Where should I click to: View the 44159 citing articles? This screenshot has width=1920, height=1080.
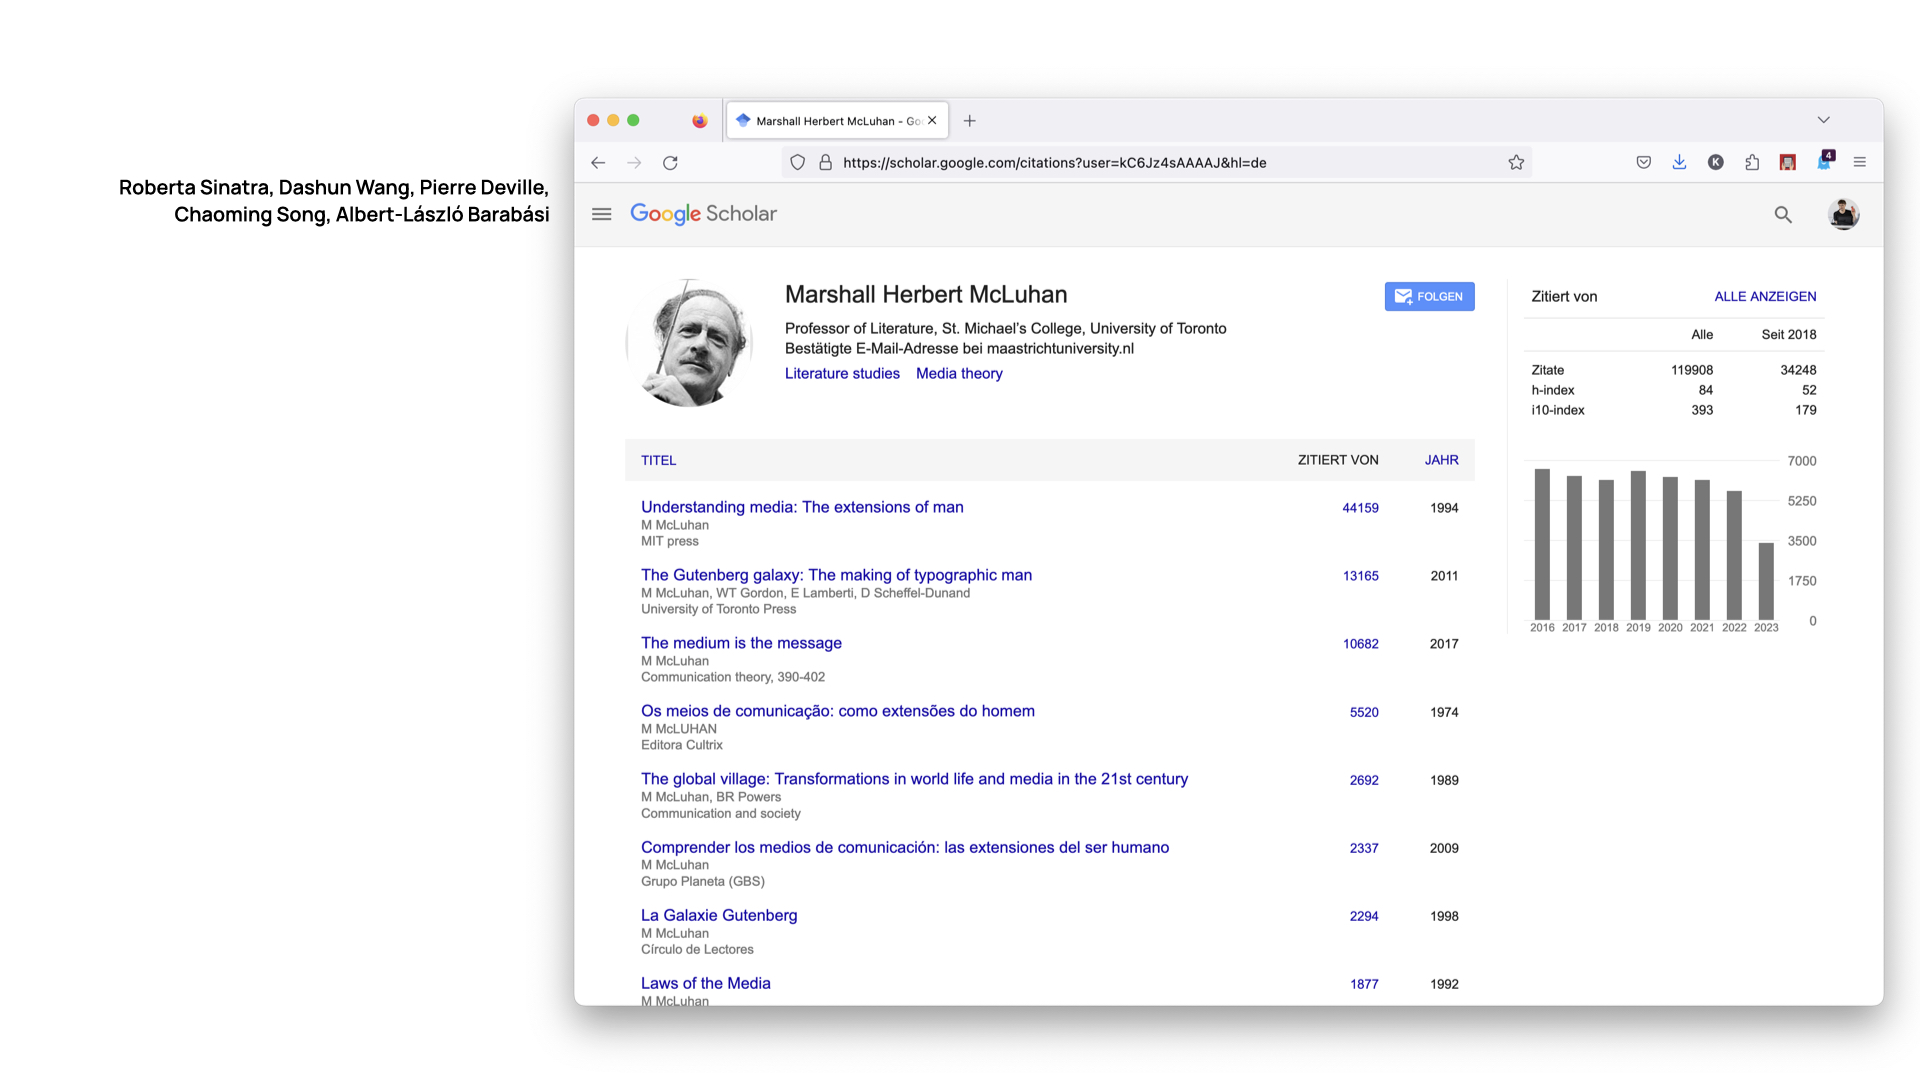coord(1360,508)
